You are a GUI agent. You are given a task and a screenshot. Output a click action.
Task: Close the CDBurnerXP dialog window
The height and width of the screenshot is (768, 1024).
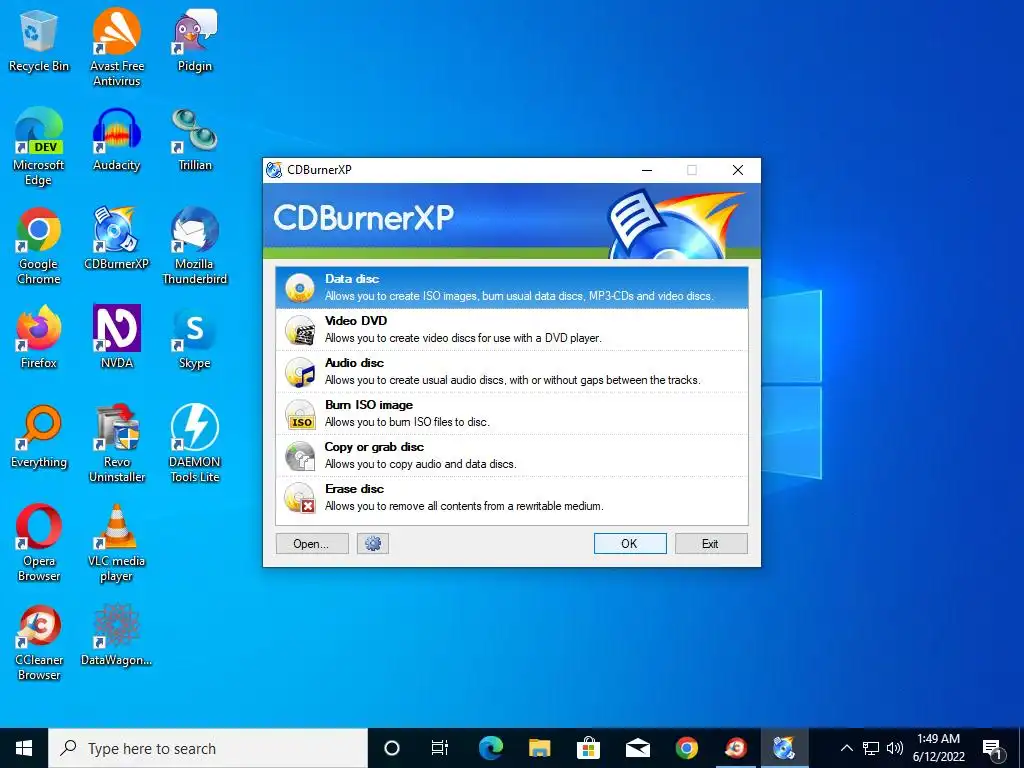coord(738,170)
